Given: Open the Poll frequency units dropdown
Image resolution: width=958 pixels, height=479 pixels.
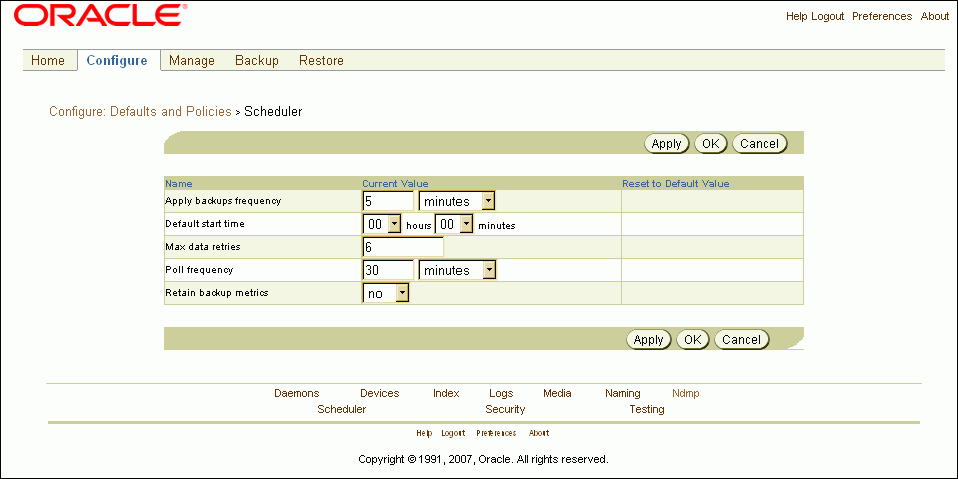Looking at the screenshot, I should pos(457,270).
